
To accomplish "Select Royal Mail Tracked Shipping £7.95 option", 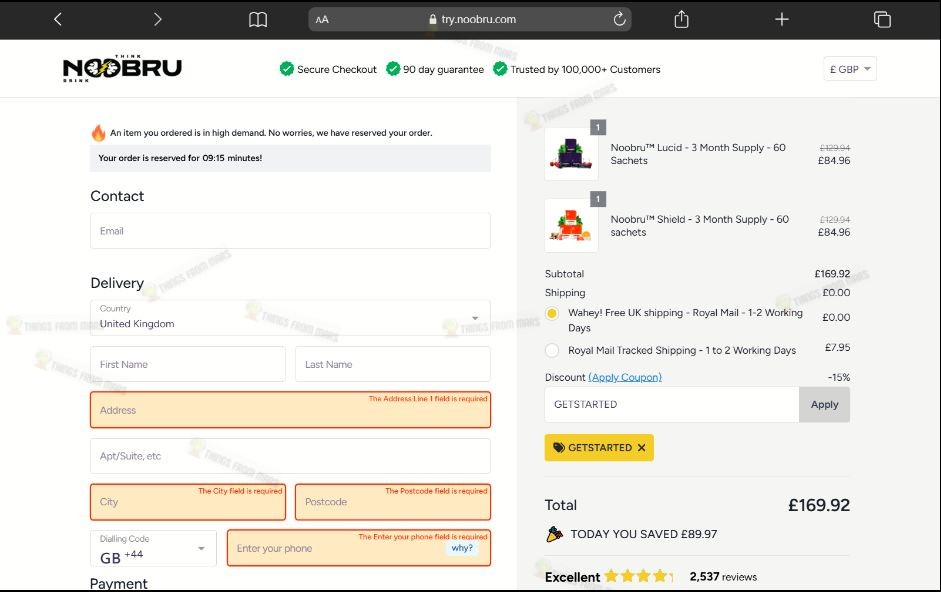I will coord(552,351).
